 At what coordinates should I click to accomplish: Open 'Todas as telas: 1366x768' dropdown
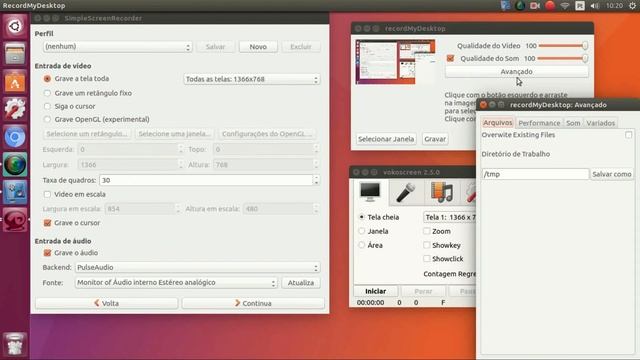click(x=251, y=79)
